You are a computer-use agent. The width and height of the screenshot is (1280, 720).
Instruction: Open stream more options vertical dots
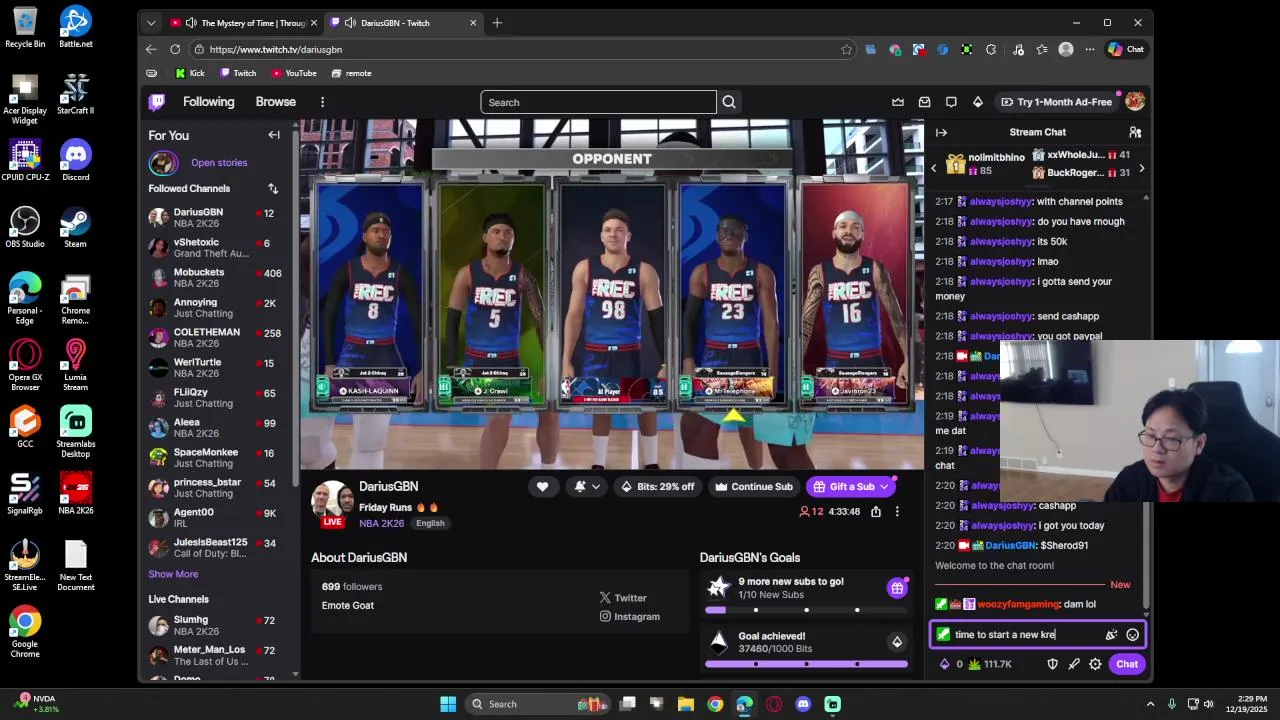pyautogui.click(x=897, y=512)
